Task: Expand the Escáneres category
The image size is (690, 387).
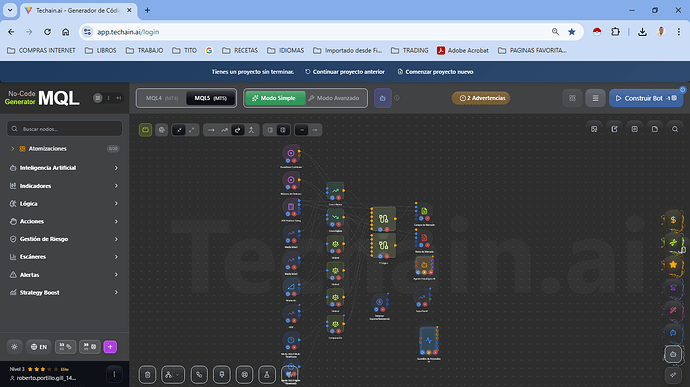Action: tap(65, 257)
